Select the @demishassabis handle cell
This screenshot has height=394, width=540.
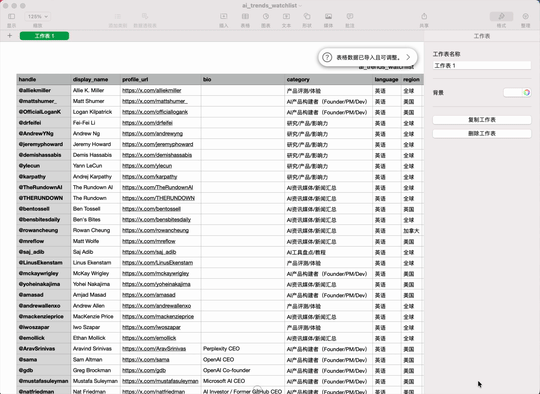pos(43,155)
